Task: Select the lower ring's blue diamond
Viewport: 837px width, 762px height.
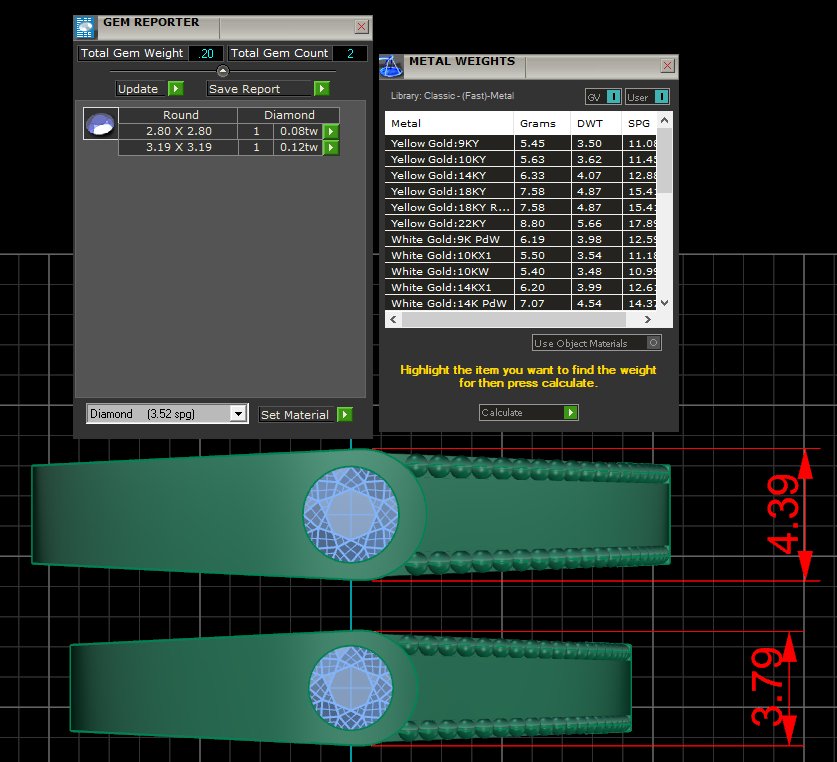Action: pos(351,687)
